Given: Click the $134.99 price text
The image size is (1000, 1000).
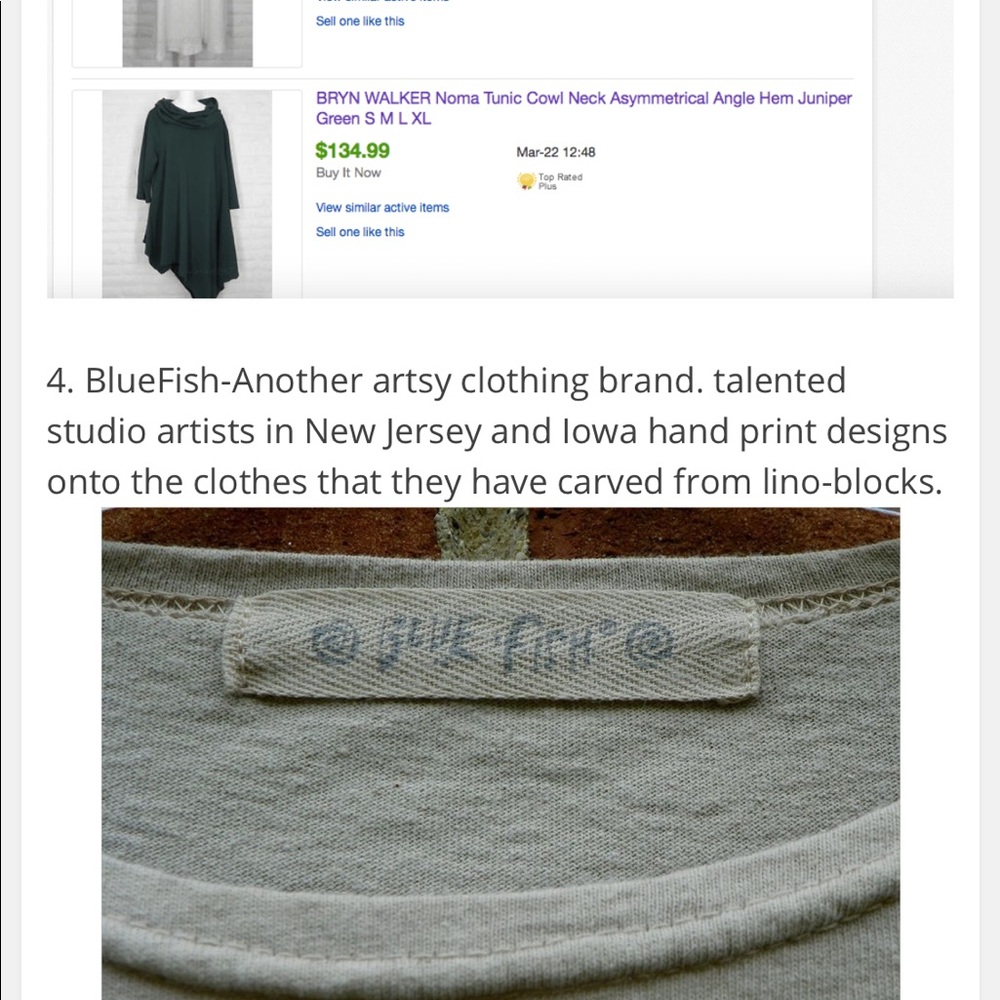Looking at the screenshot, I should click(352, 151).
